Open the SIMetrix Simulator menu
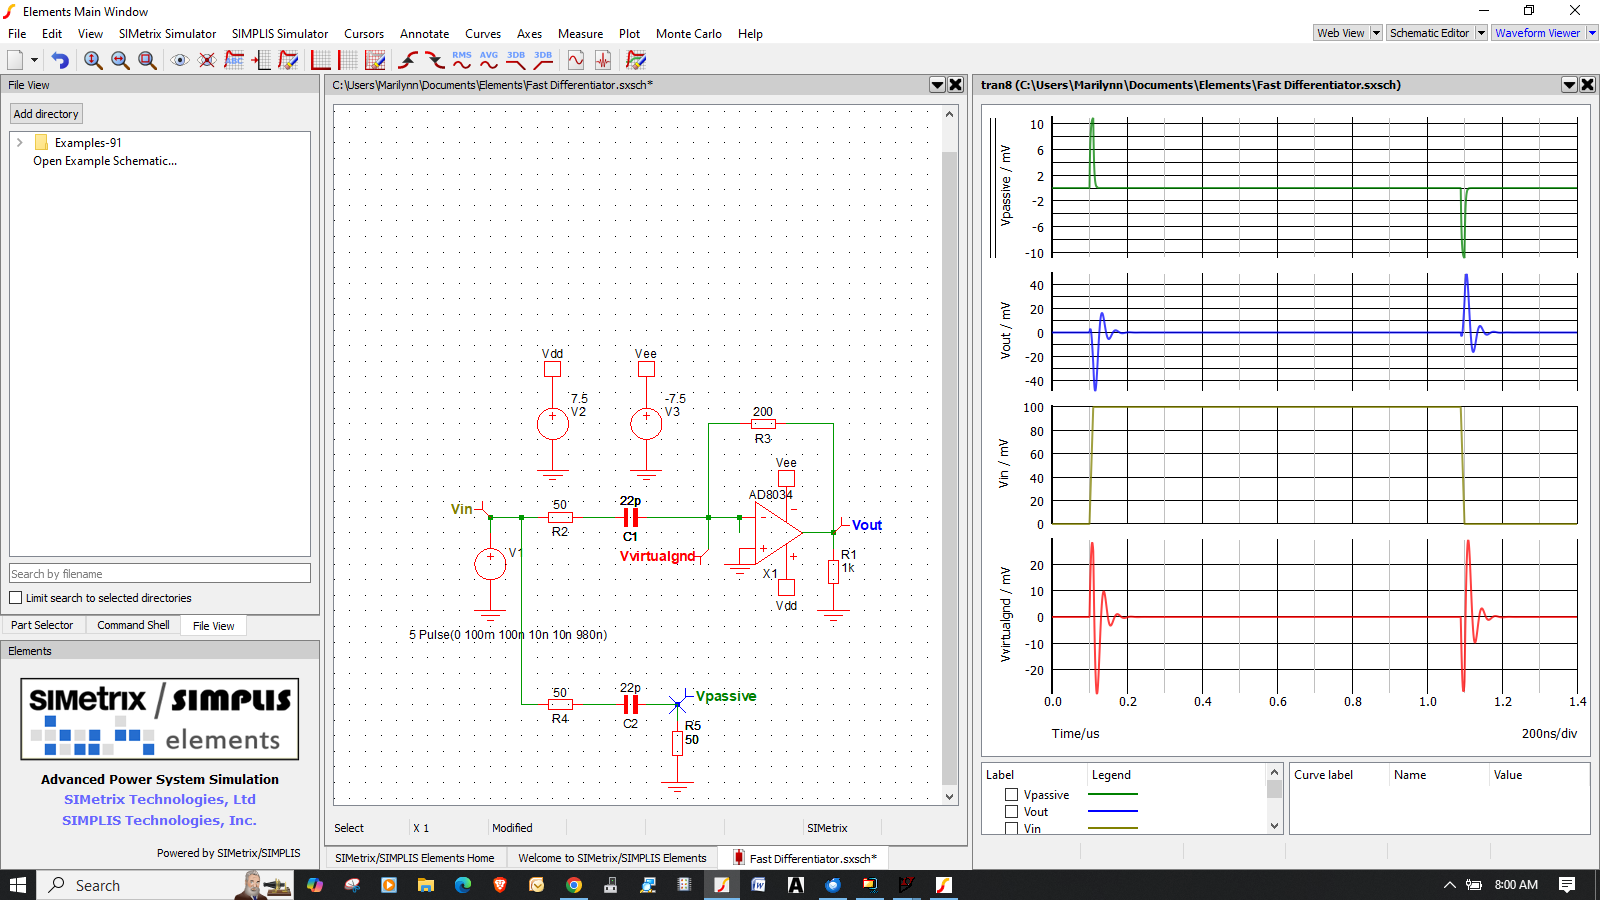1600x900 pixels. pyautogui.click(x=167, y=34)
